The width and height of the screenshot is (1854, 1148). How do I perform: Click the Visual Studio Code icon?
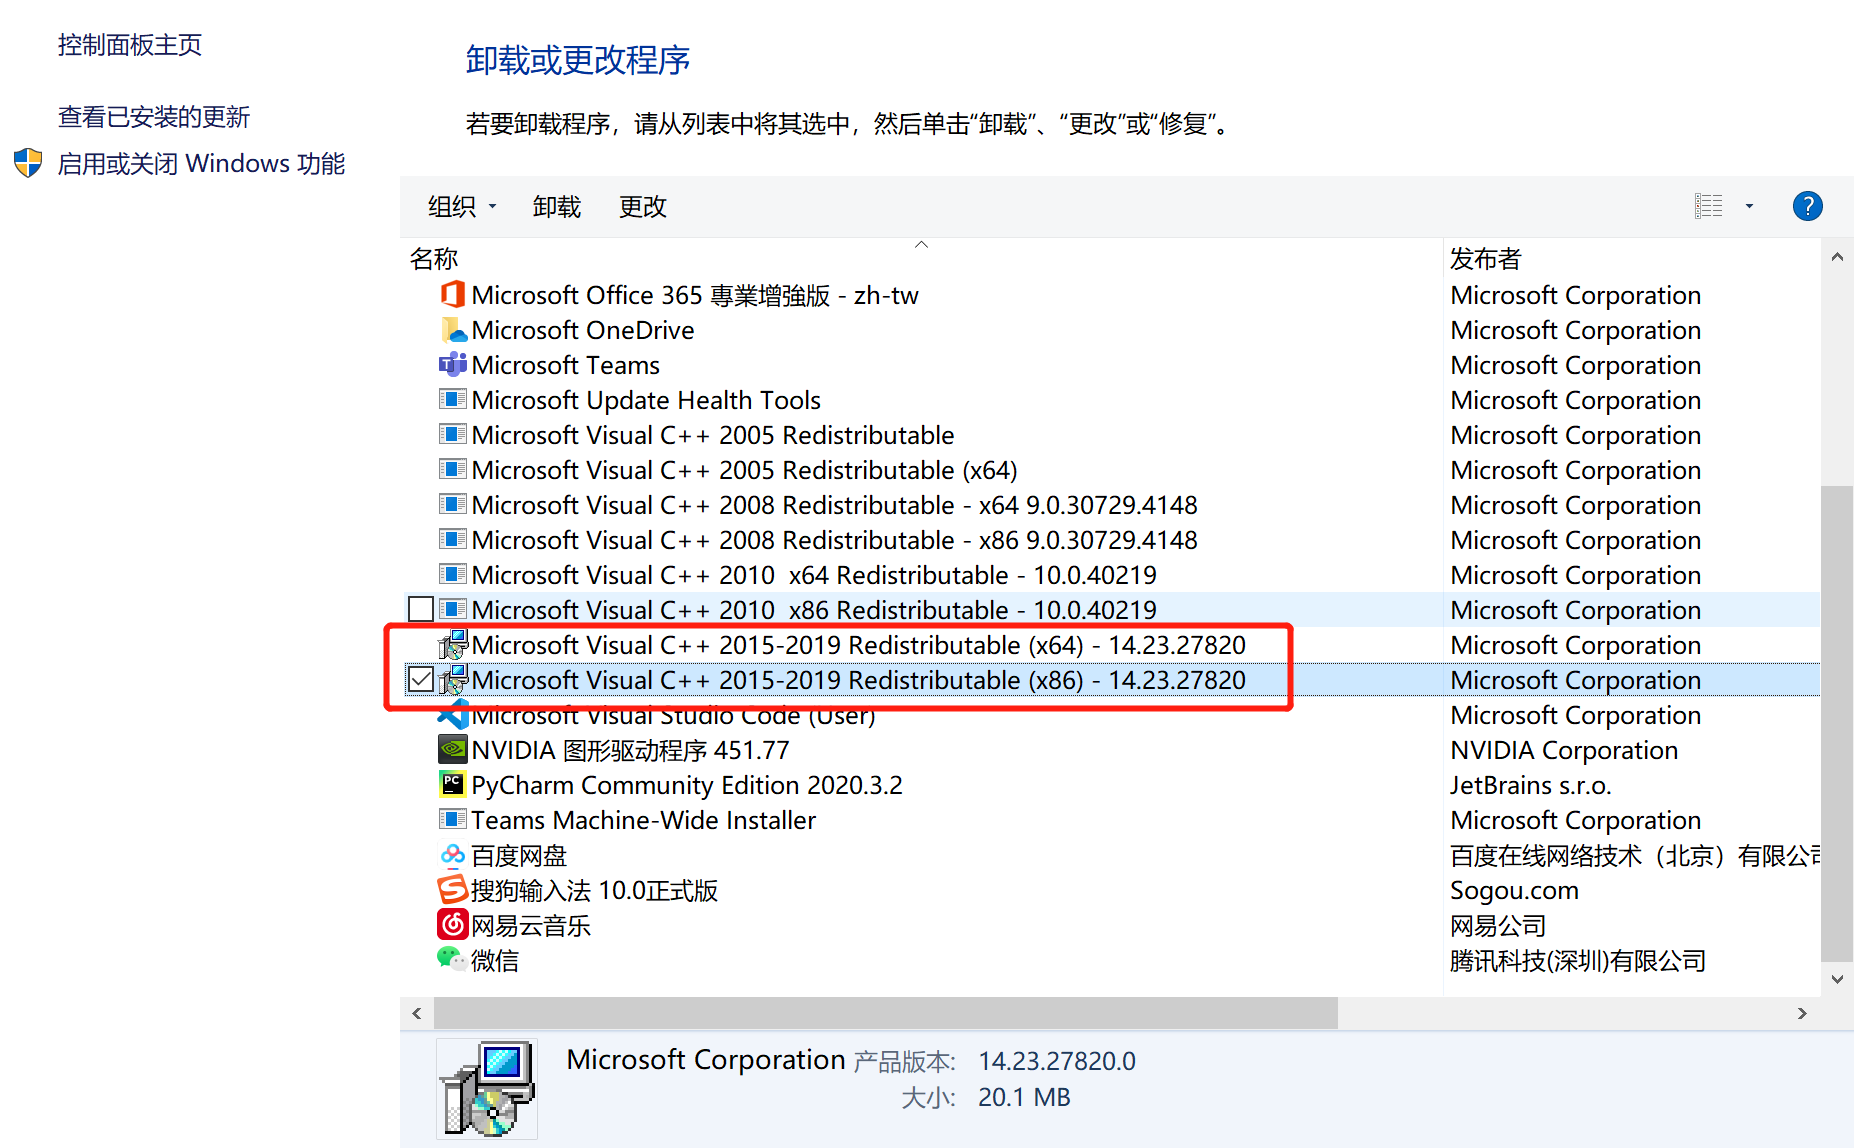(453, 715)
